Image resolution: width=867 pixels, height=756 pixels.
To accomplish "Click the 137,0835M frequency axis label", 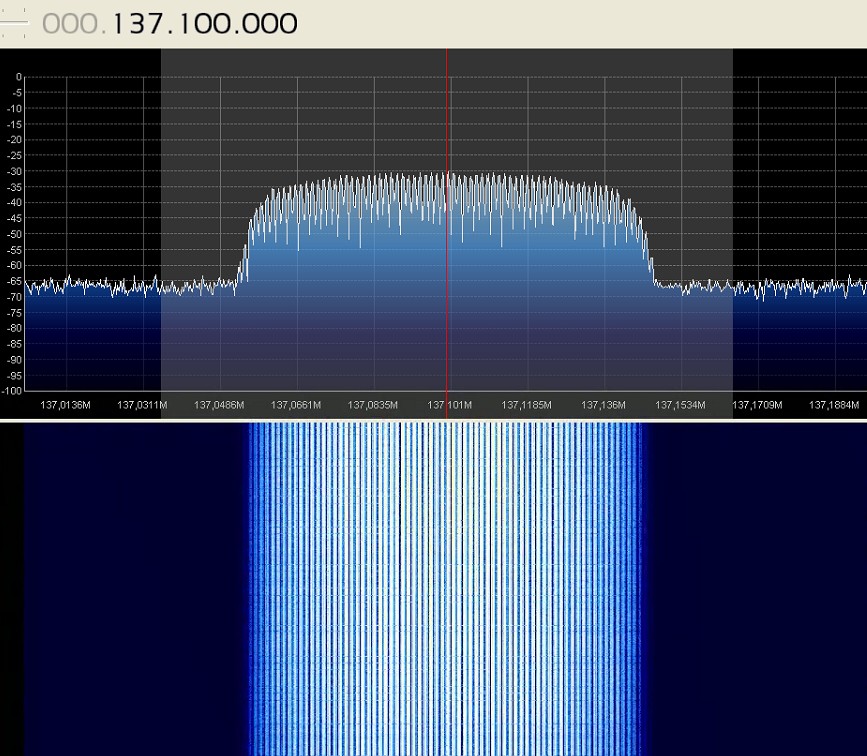I will (373, 405).
